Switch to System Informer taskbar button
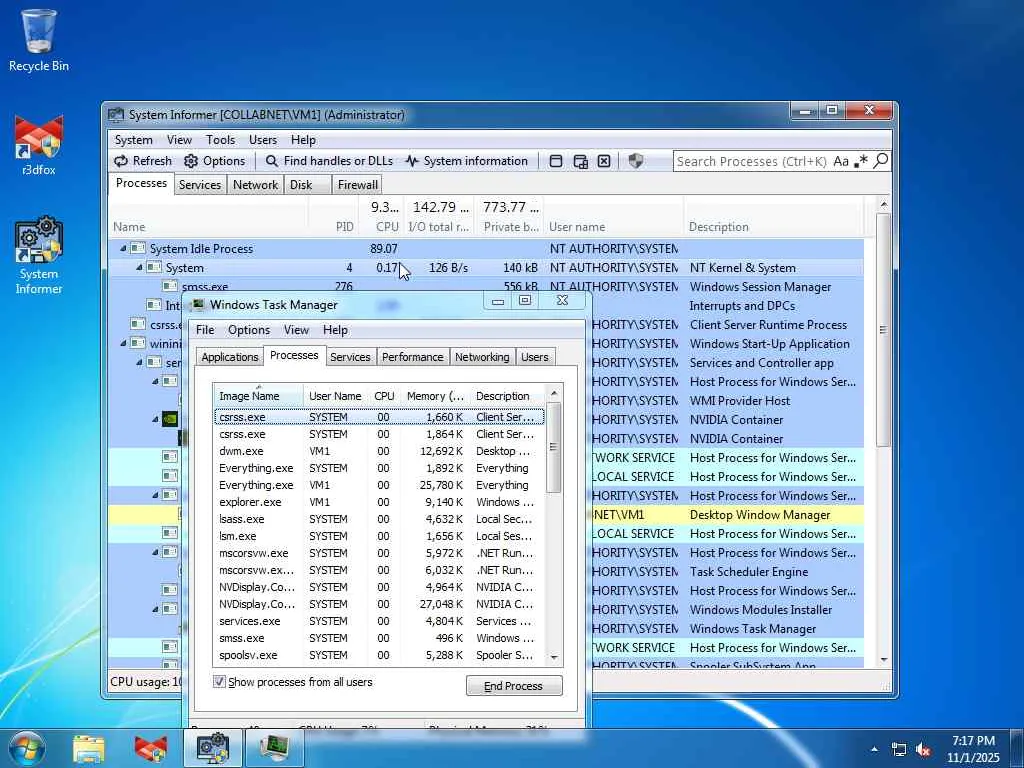Screen dimensions: 1024x768 click(212, 748)
